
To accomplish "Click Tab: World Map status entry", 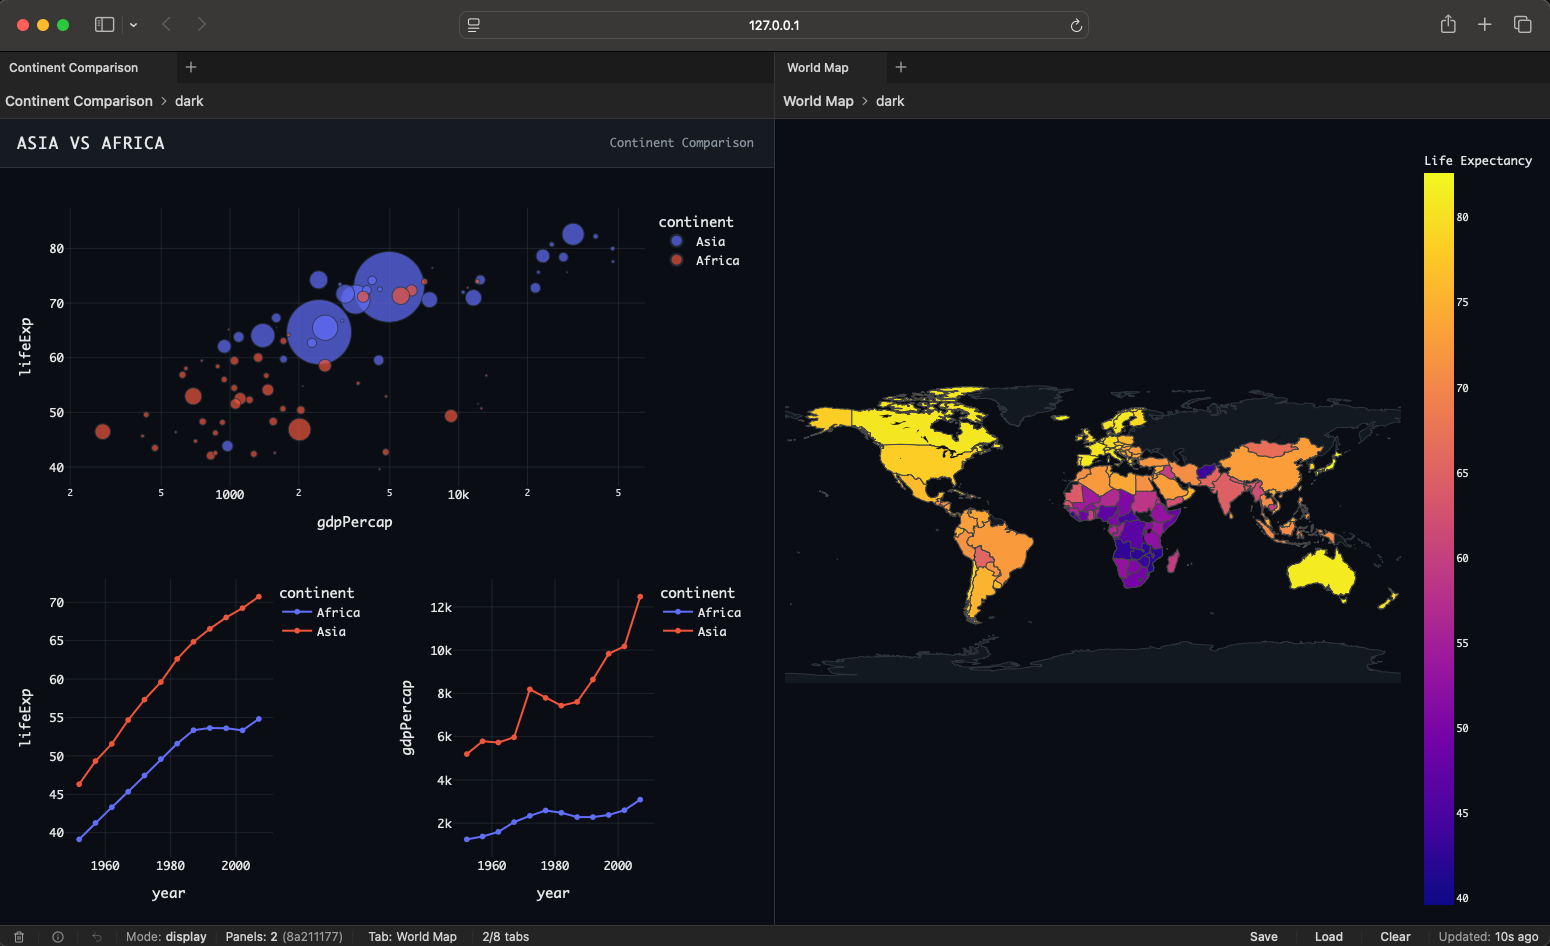I will coord(412,937).
